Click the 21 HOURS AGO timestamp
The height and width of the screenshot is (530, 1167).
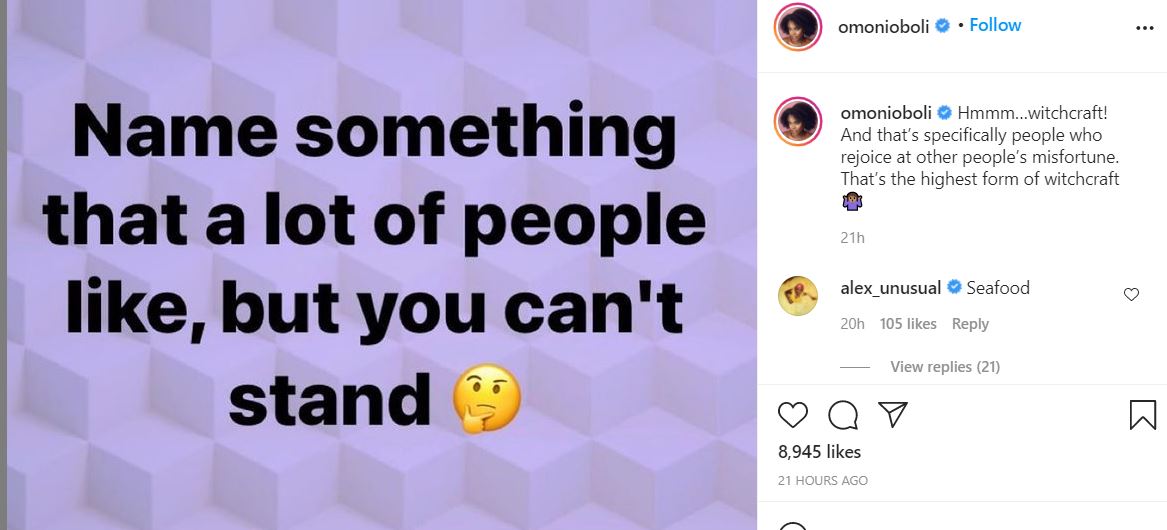(823, 480)
